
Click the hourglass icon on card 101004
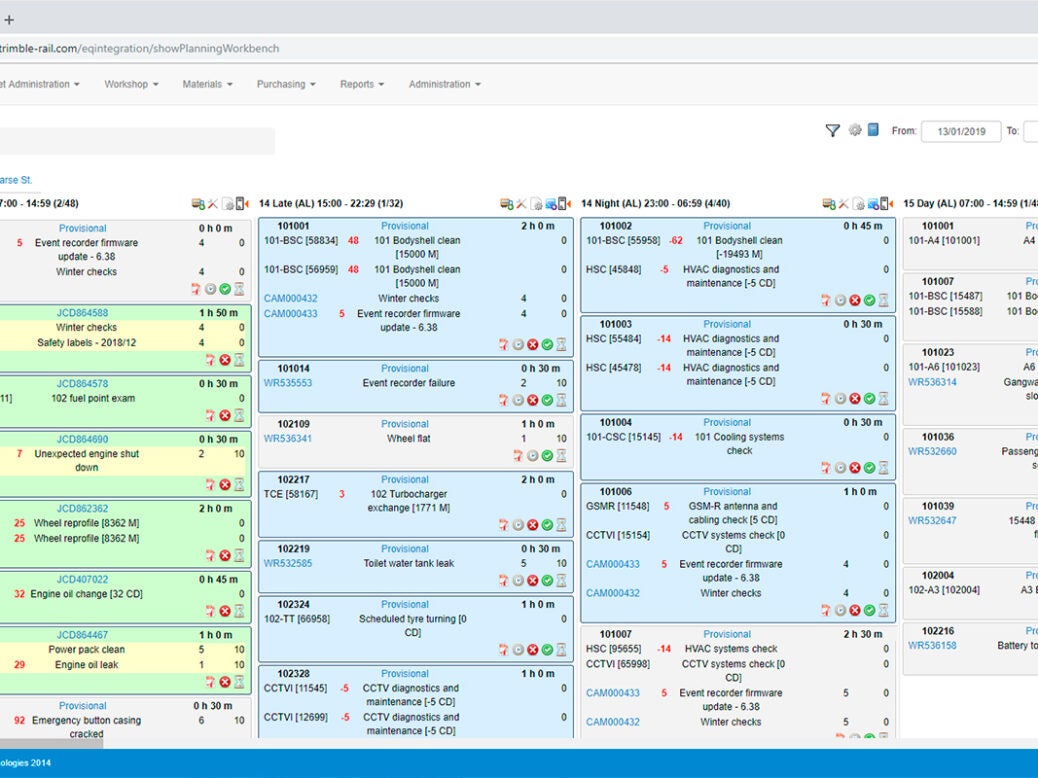click(884, 468)
